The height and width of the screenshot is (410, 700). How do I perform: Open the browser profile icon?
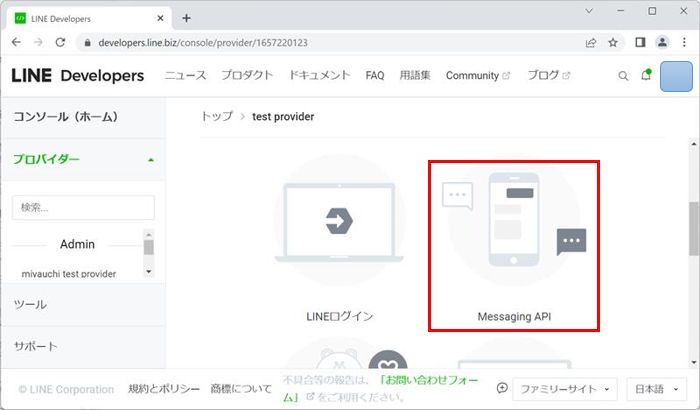coord(662,42)
